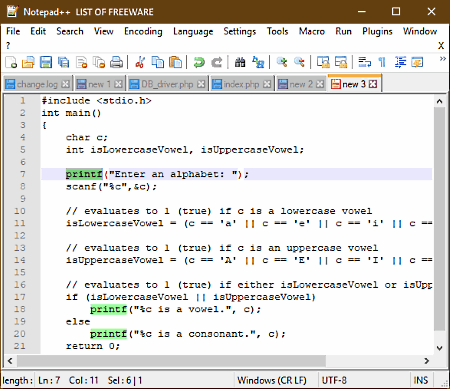Screen dimensions: 450x389
Task: Close the new 1 tab
Action: 118,84
